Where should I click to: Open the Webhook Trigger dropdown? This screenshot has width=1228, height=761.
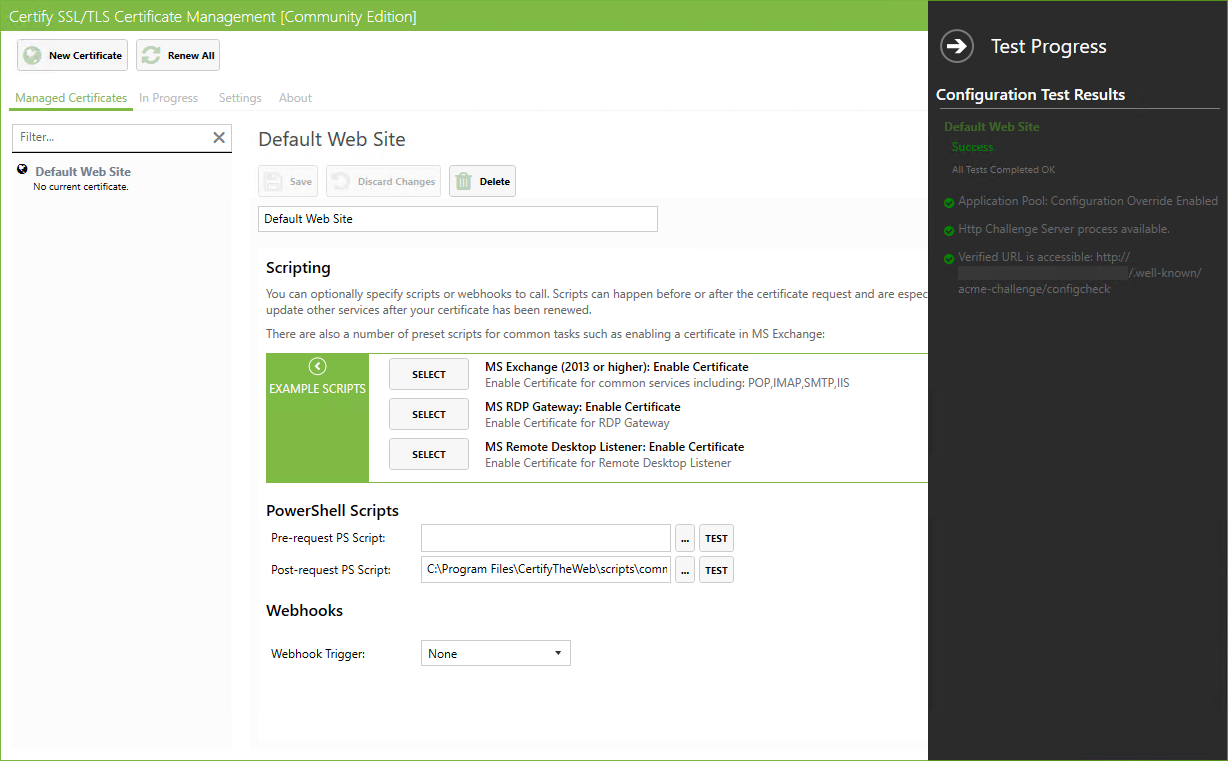496,654
